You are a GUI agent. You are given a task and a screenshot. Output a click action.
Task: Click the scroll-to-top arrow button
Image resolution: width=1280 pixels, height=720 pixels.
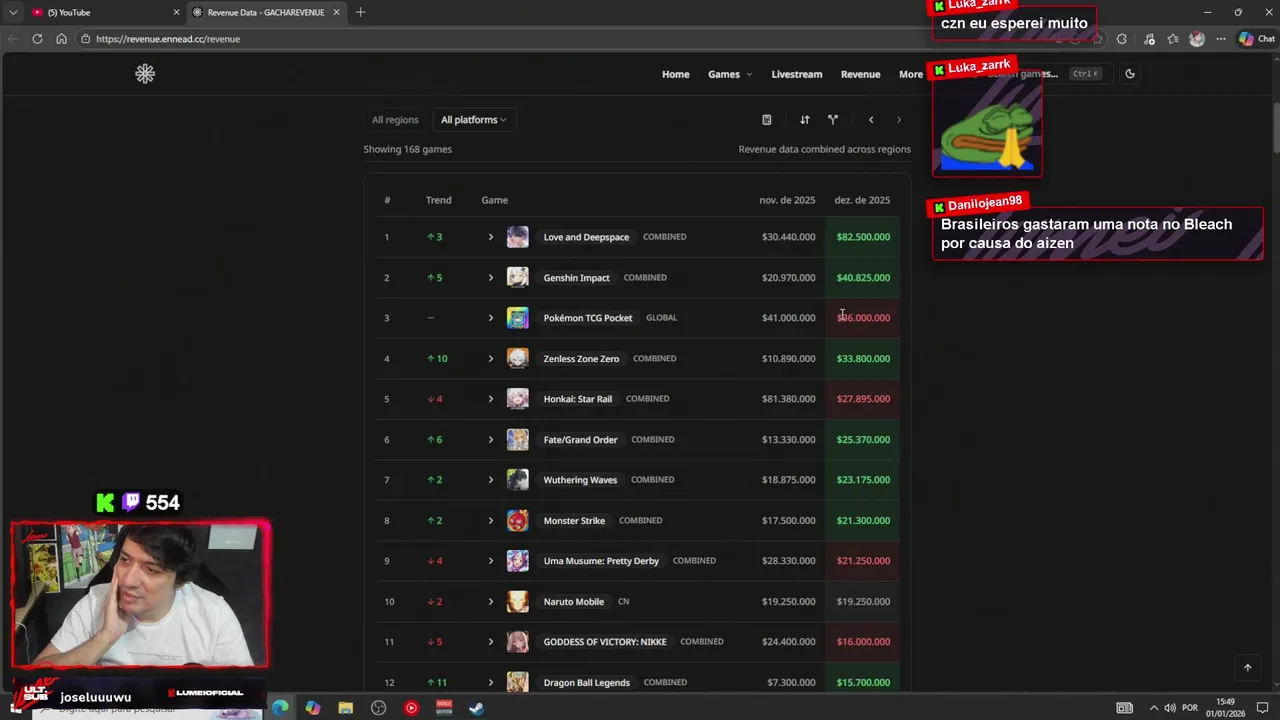click(1247, 668)
